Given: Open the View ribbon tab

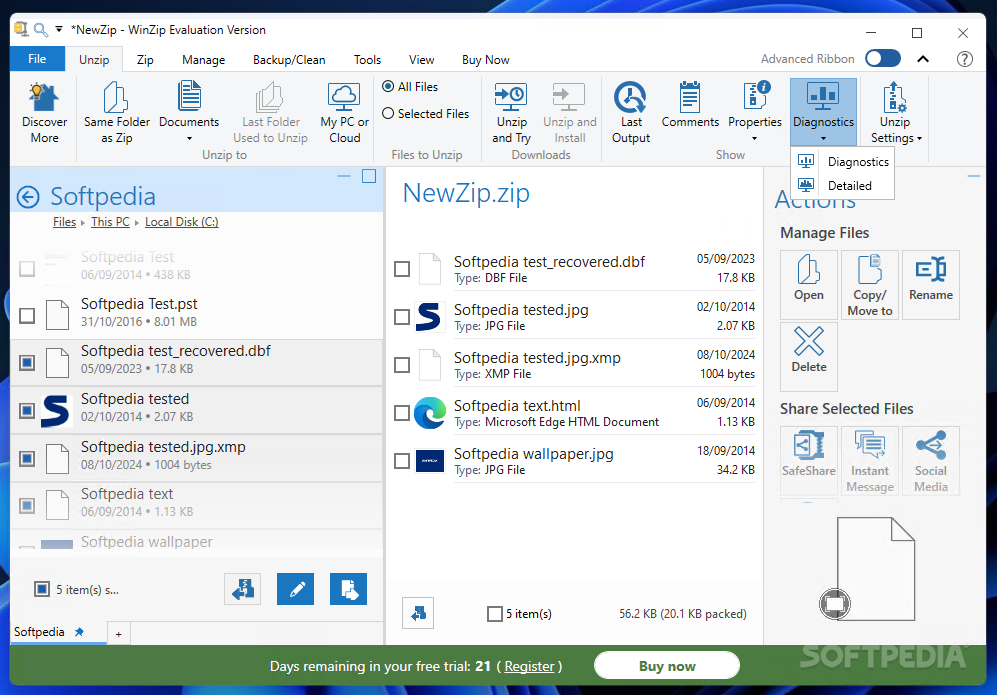Looking at the screenshot, I should 421,59.
